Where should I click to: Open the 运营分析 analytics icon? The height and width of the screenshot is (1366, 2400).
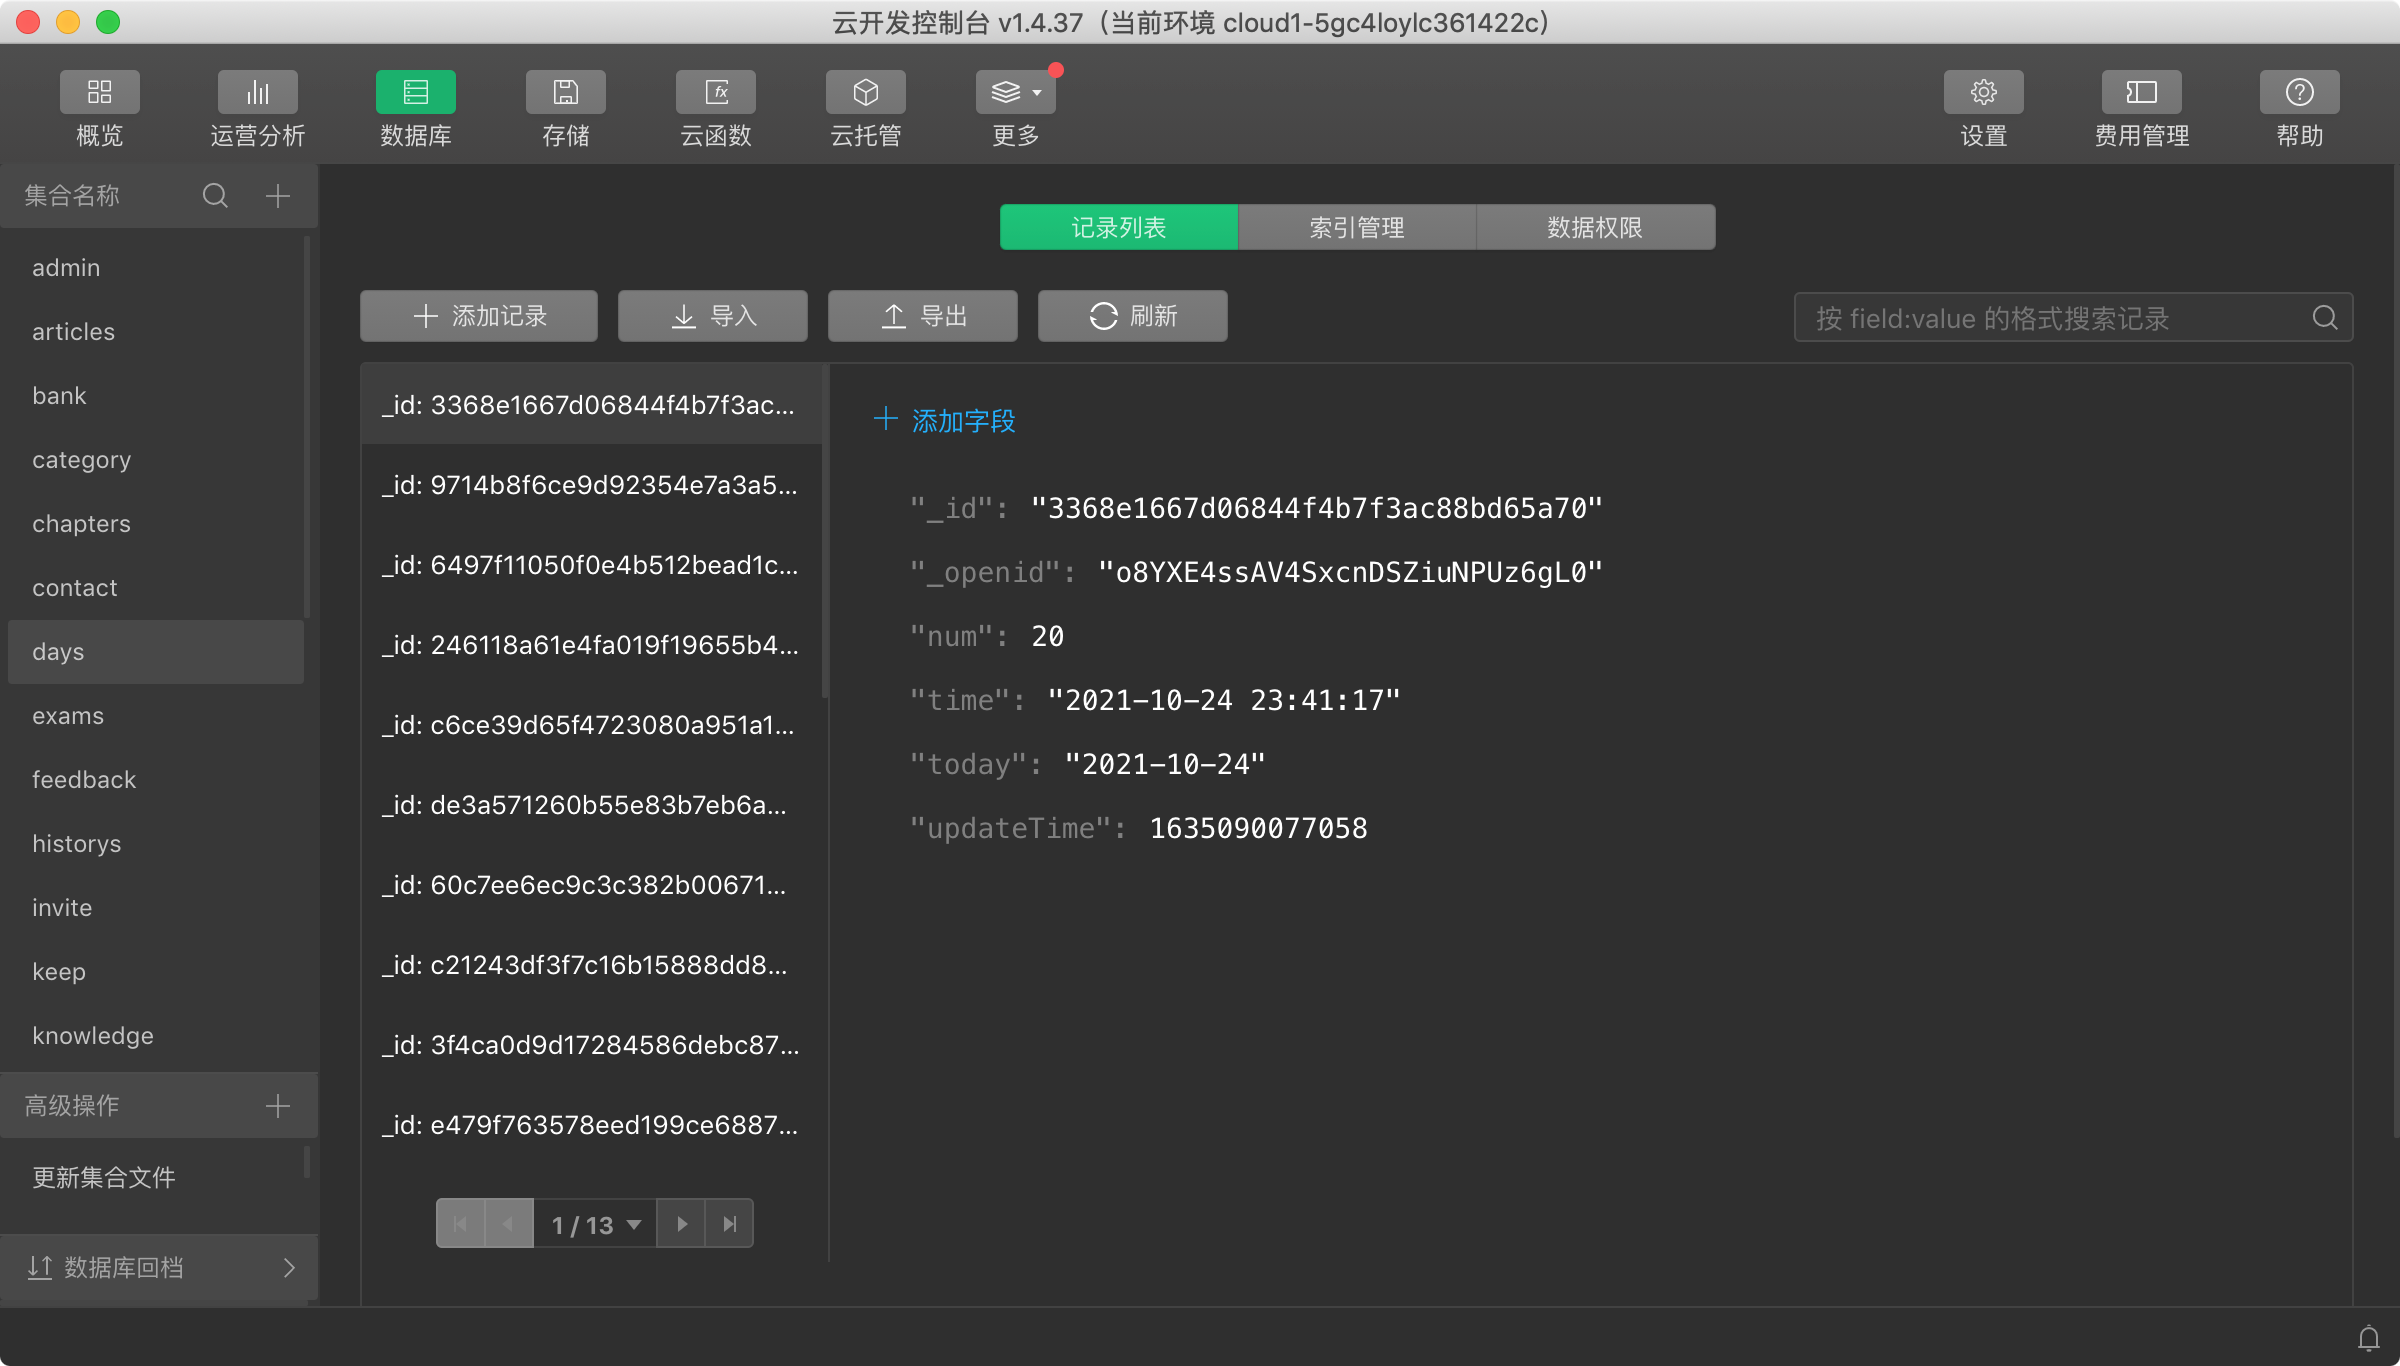click(257, 93)
